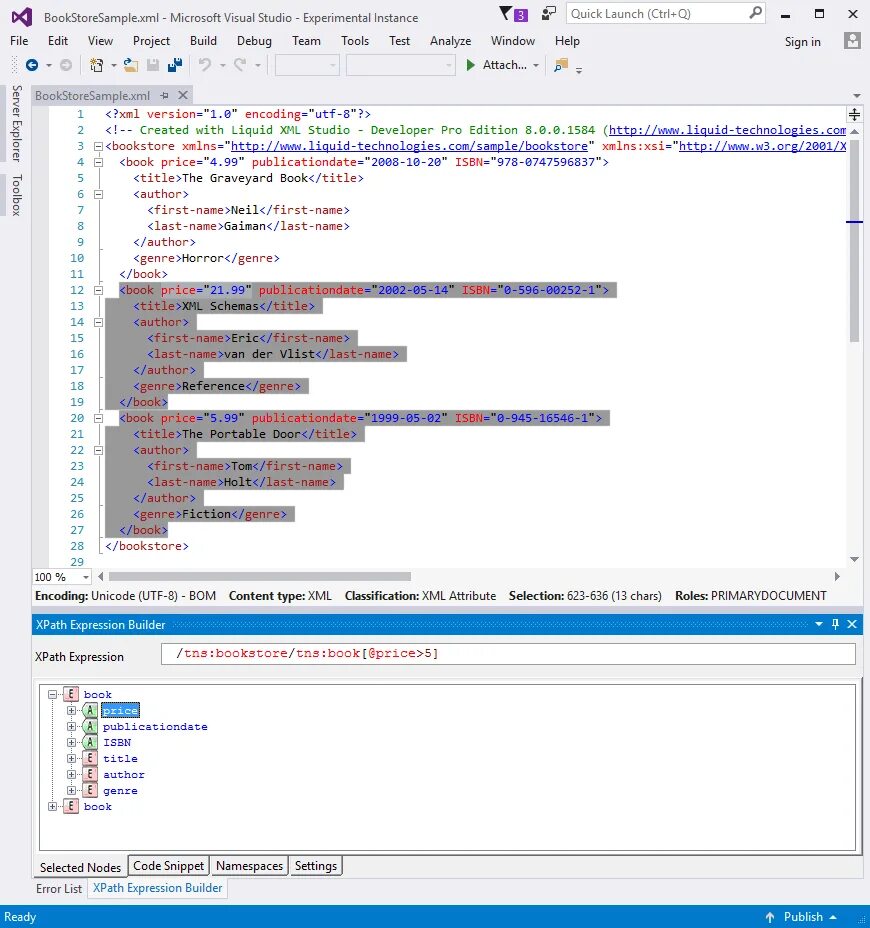The image size is (870, 928).
Task: Close the XPath Expression Builder panel
Action: coord(852,624)
